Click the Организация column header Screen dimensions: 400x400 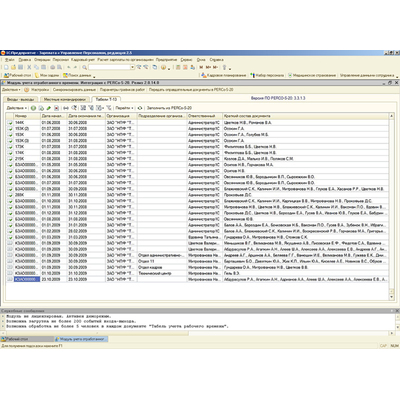[x=121, y=116]
